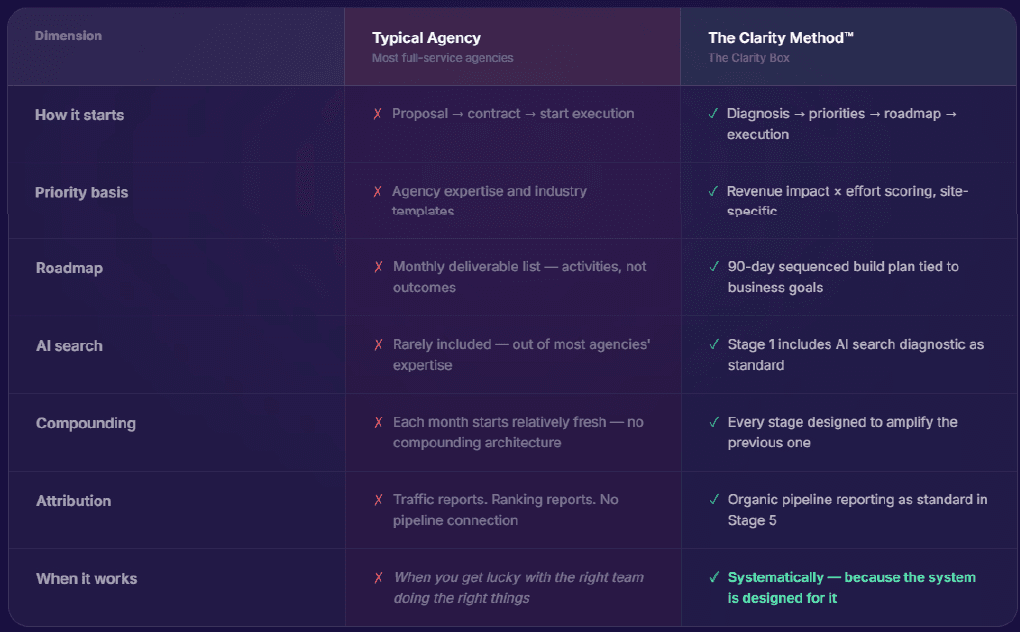Select the 'When it works' row label
The height and width of the screenshot is (632, 1020).
[87, 579]
